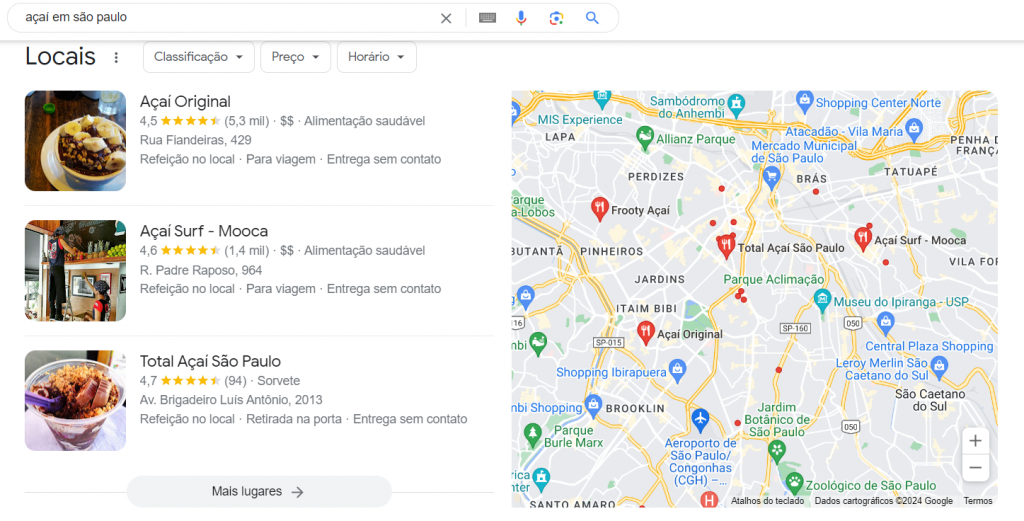
Task: Click the Dados cartográficos ©2024 Google text
Action: point(884,501)
